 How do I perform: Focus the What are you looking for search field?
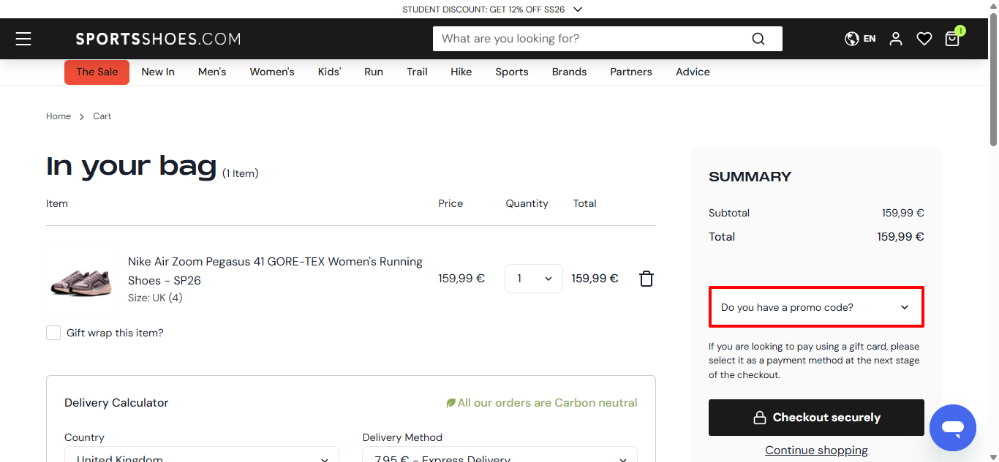click(593, 39)
